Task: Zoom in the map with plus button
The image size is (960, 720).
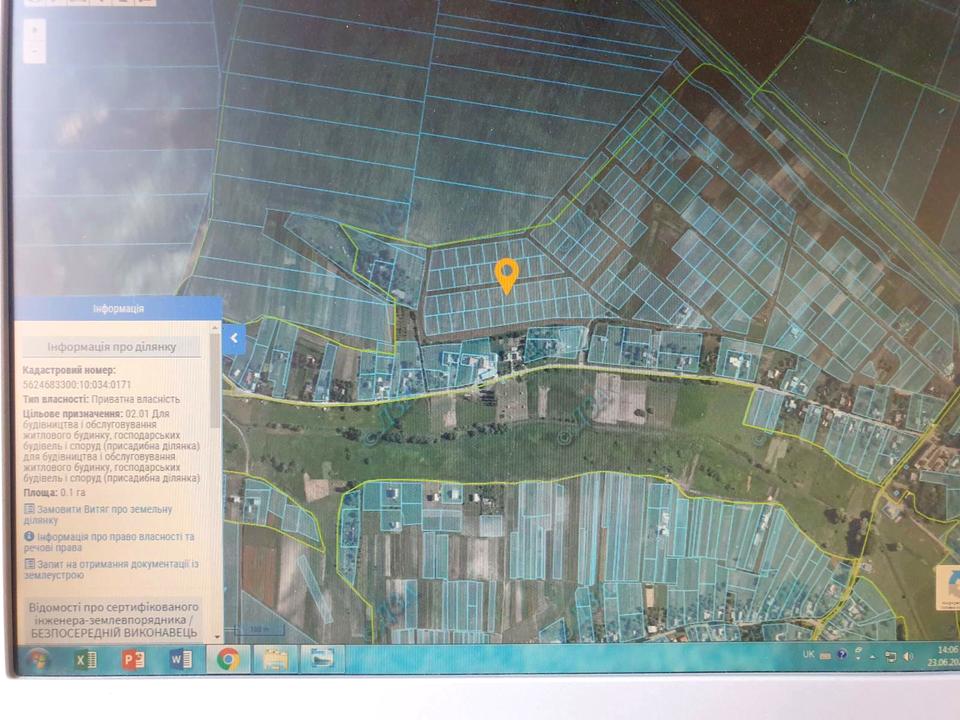Action: click(x=36, y=29)
